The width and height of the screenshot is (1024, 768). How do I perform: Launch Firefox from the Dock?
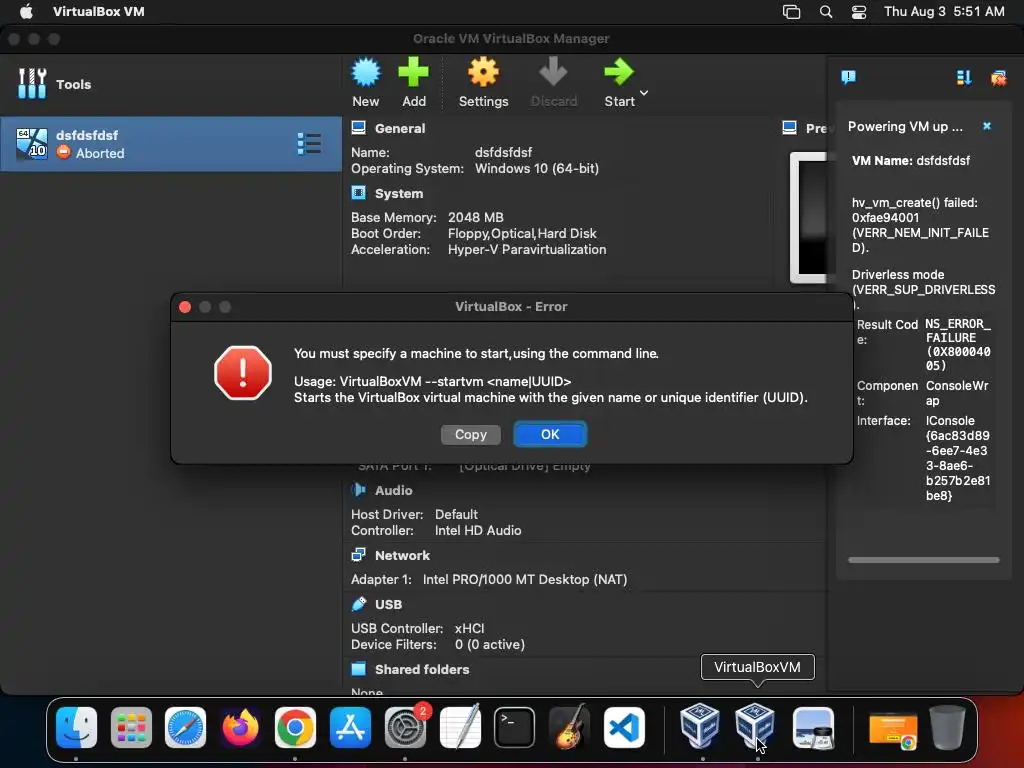pos(240,727)
